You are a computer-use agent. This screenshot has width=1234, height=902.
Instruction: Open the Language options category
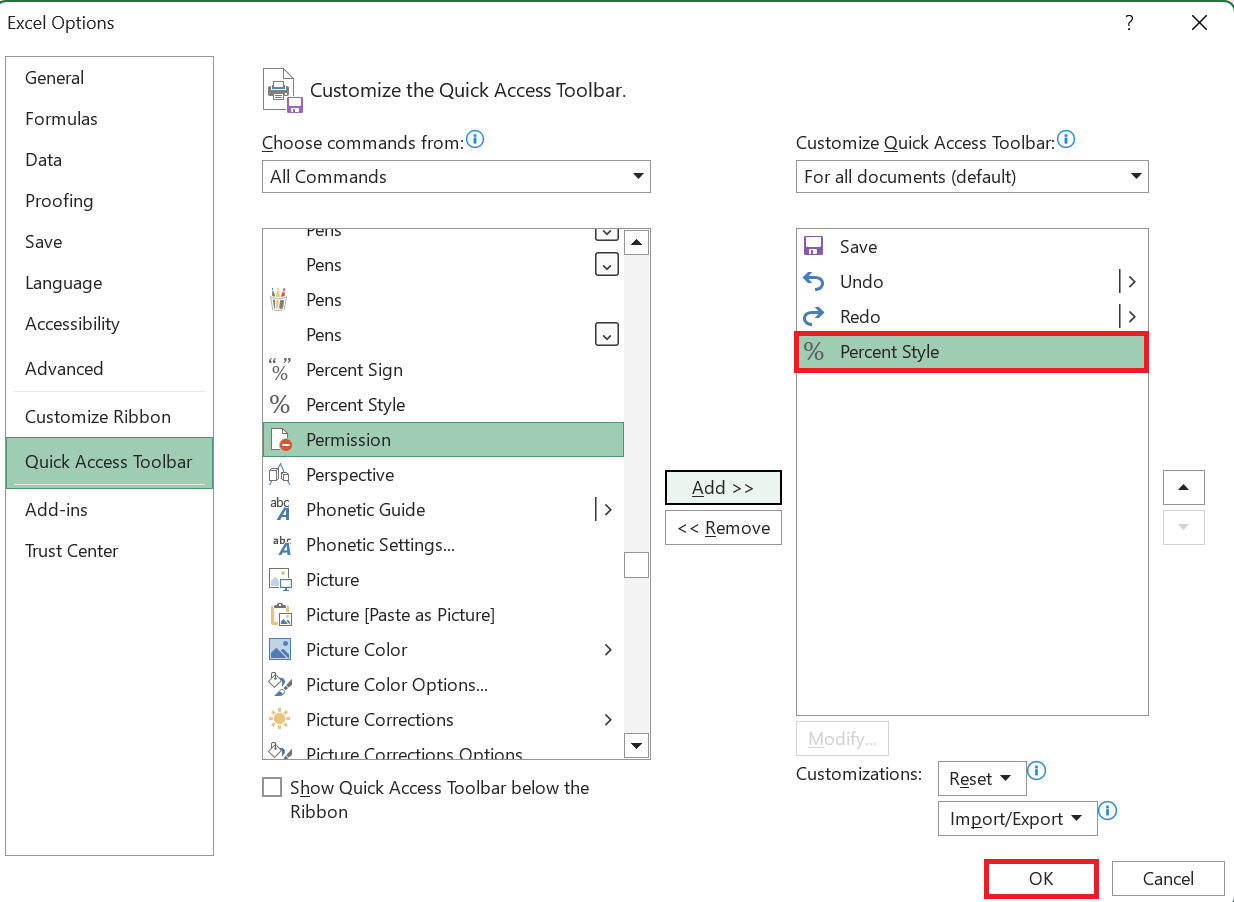pyautogui.click(x=109, y=283)
